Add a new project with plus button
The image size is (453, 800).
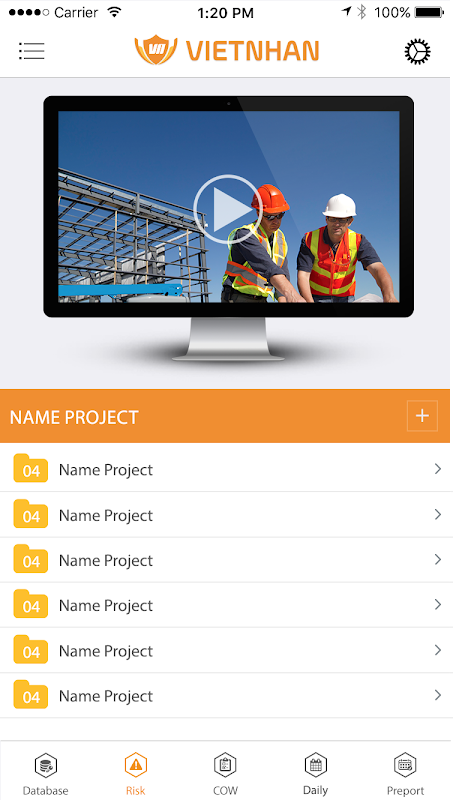pos(422,416)
